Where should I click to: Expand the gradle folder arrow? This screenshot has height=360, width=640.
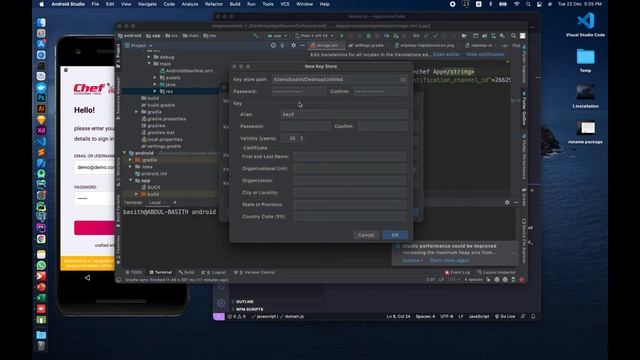tap(137, 112)
